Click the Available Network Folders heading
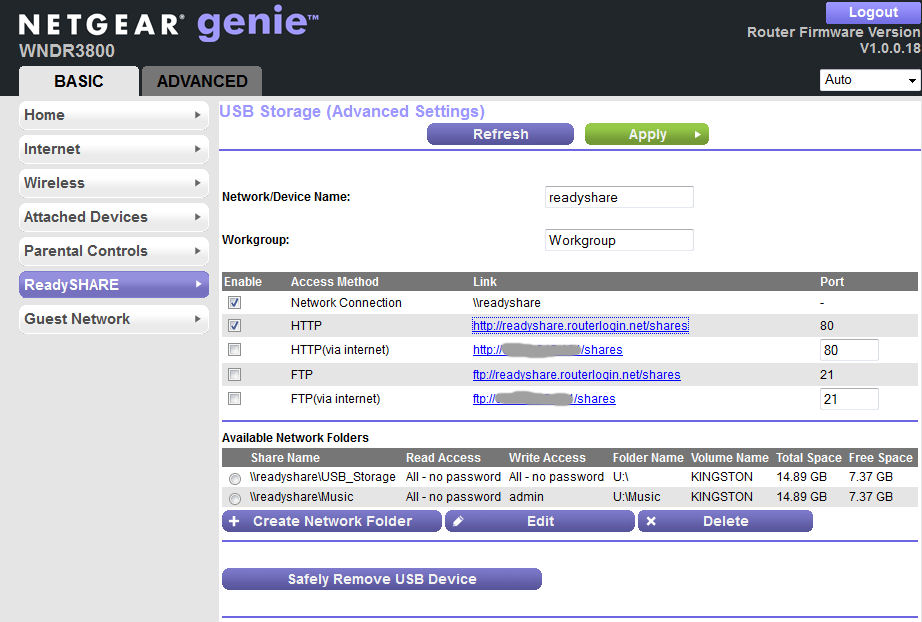 (x=295, y=438)
